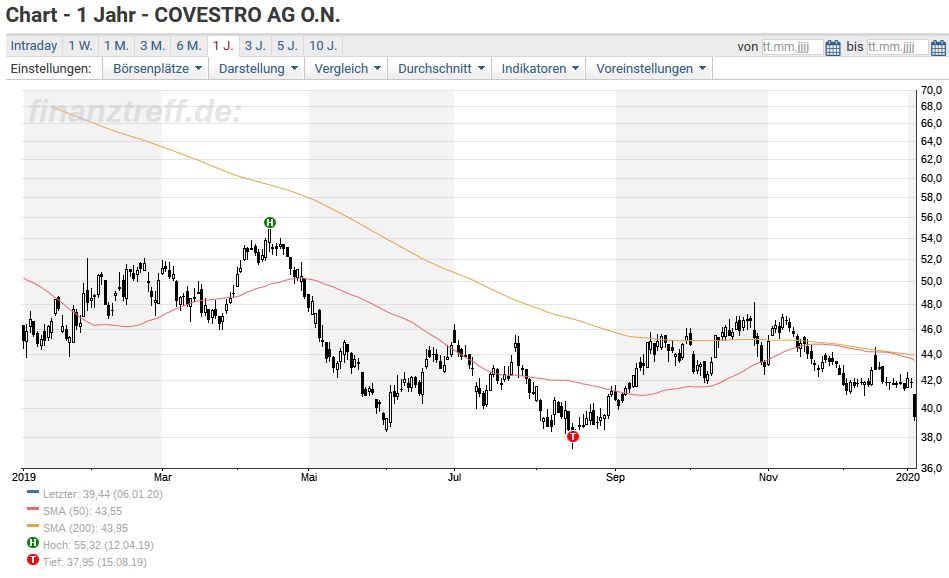Click the orange SMA (200) color line swatch

(x=33, y=526)
